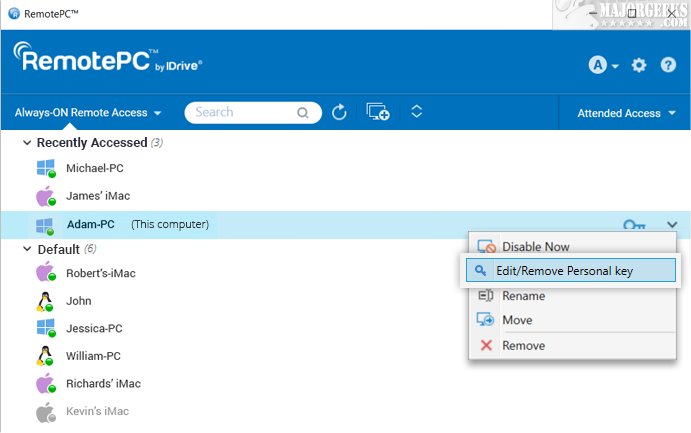691x433 pixels.
Task: Choose Disable Now from context menu
Action: tap(572, 245)
